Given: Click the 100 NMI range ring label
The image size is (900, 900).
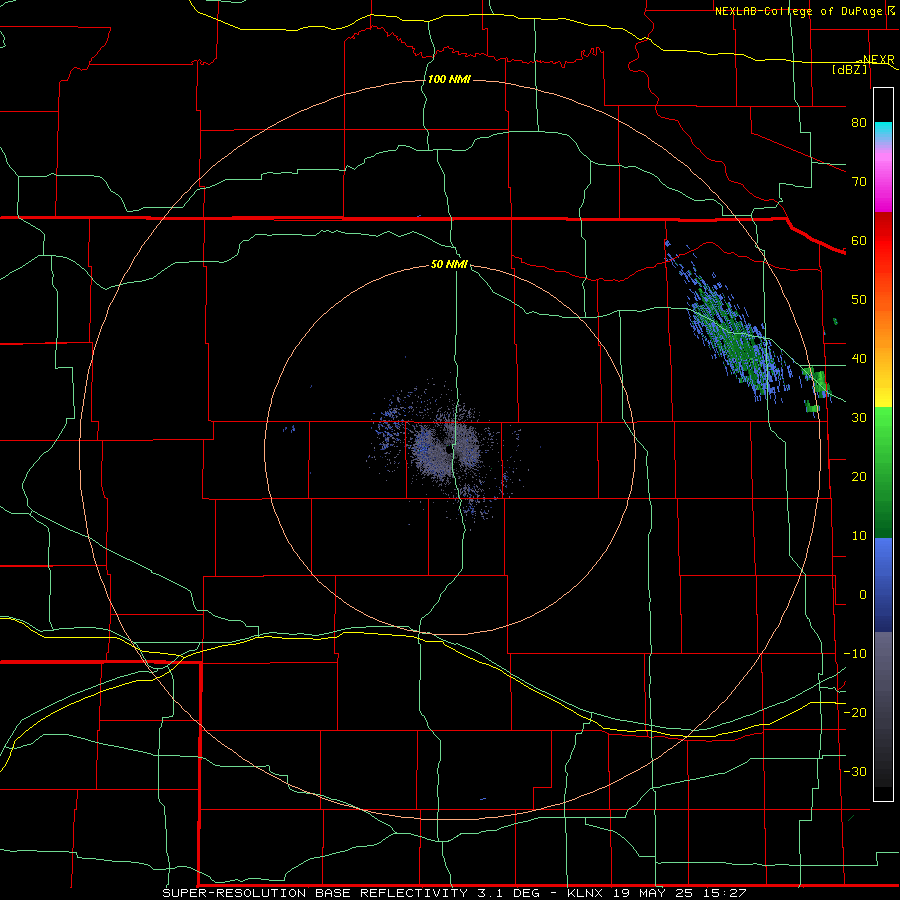Looking at the screenshot, I should tap(449, 79).
